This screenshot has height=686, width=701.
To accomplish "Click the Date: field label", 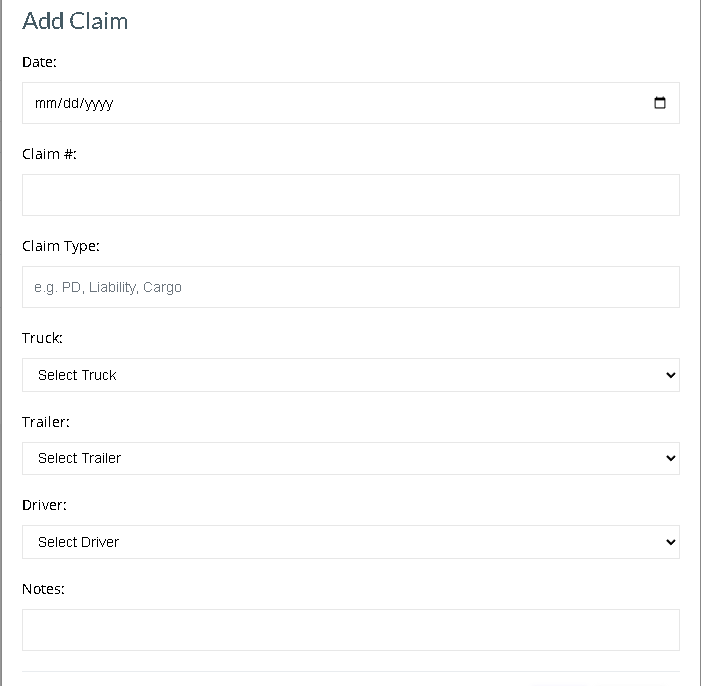I will (39, 62).
